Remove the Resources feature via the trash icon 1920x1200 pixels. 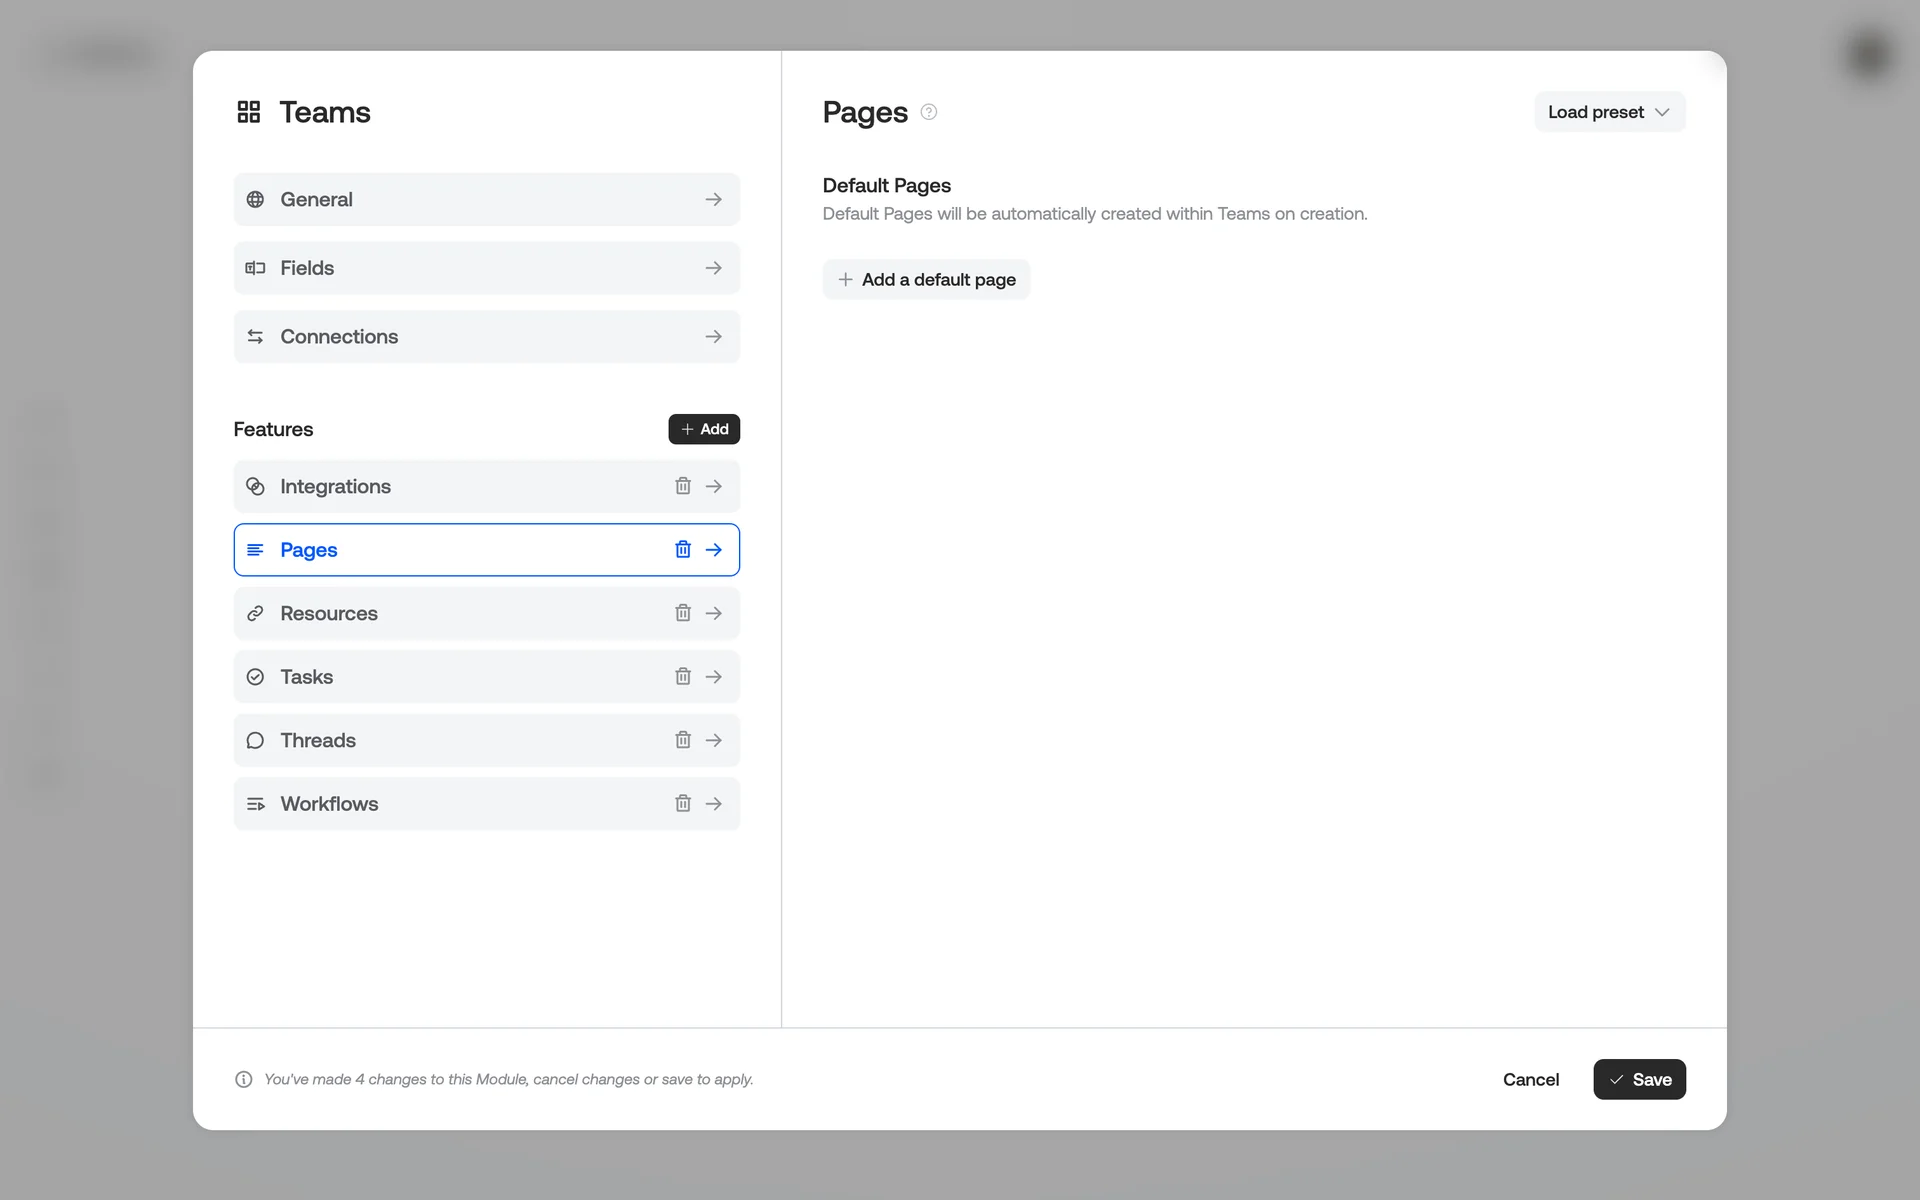click(x=683, y=613)
